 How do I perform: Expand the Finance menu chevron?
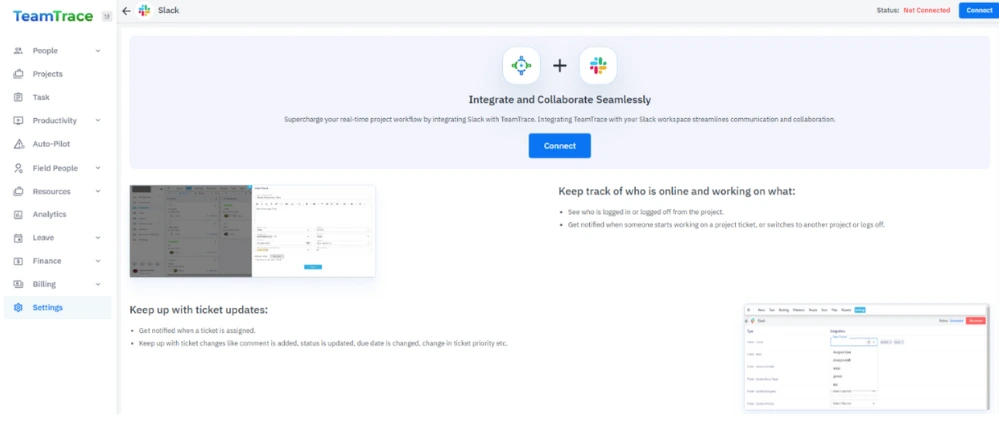click(98, 261)
